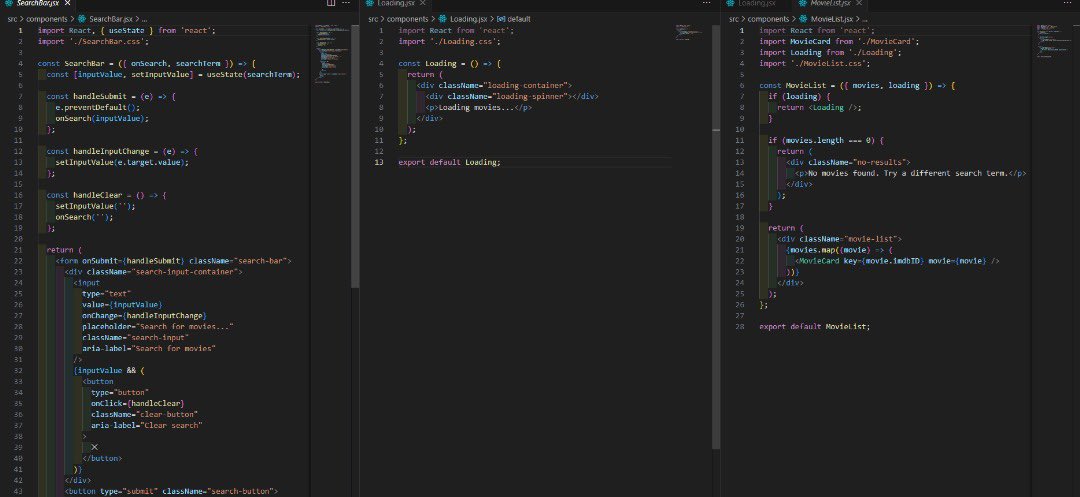The width and height of the screenshot is (1080, 497).
Task: Open 'components' breadcrumb in MovieList.jsx group
Action: click(x=769, y=19)
